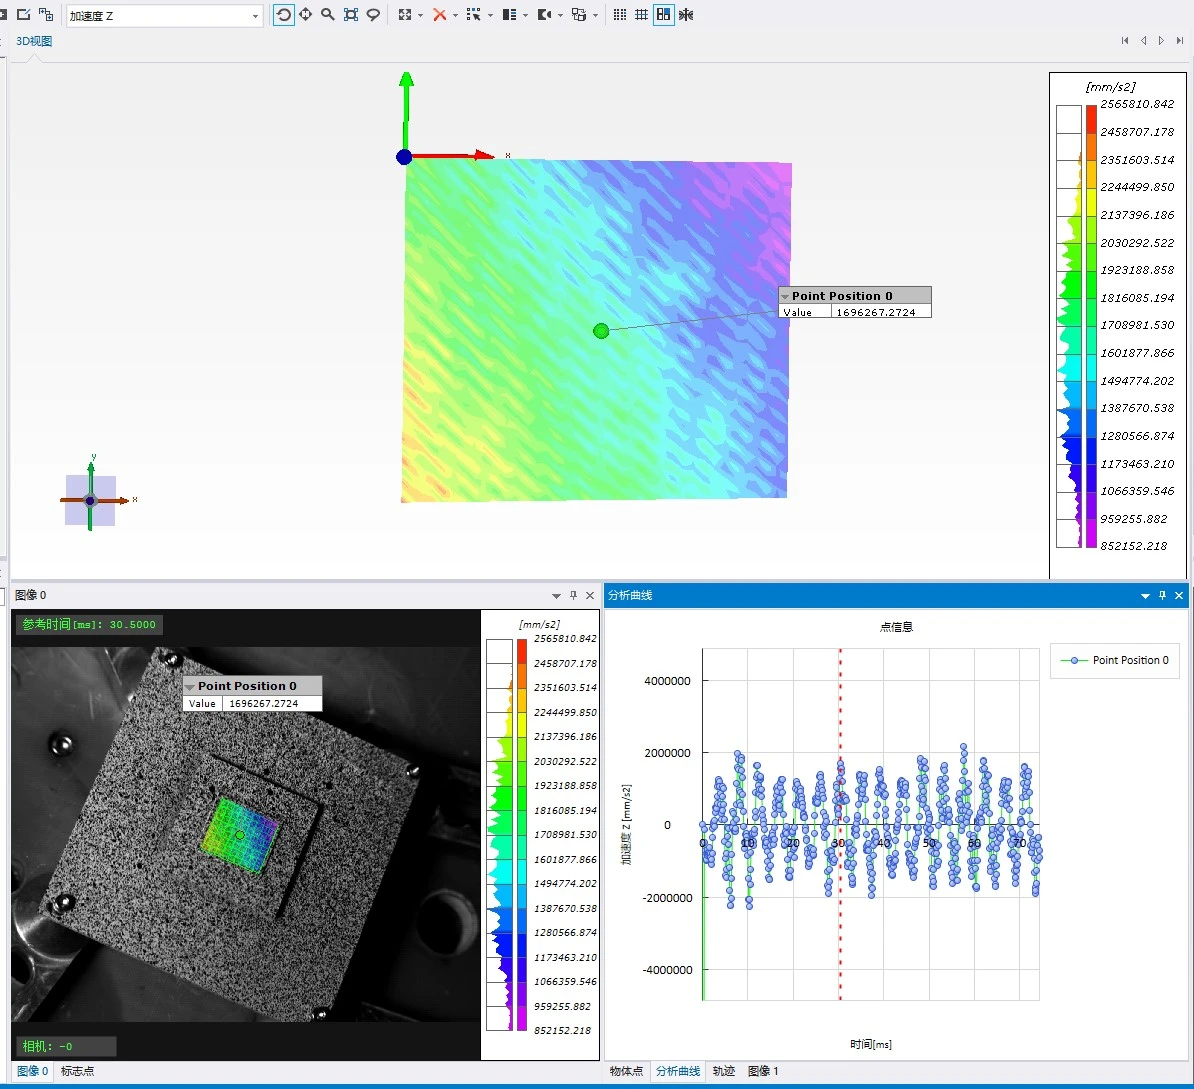Toggle the line grid (hash) icon
This screenshot has width=1194, height=1089.
click(x=642, y=14)
